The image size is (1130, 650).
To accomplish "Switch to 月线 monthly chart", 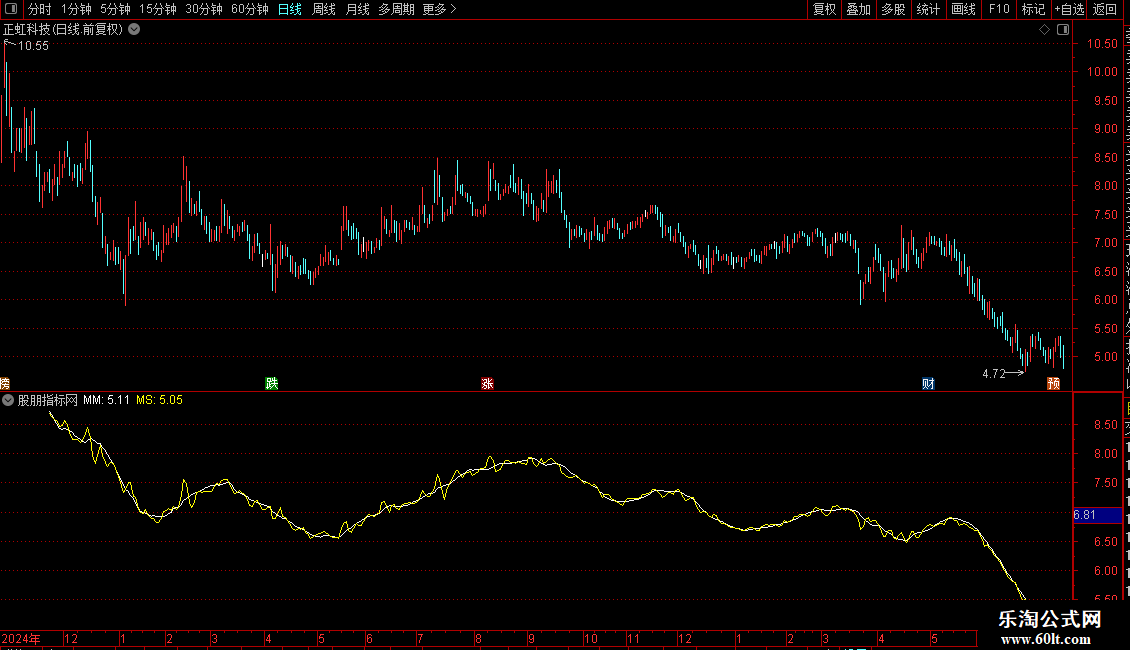I will coord(357,9).
